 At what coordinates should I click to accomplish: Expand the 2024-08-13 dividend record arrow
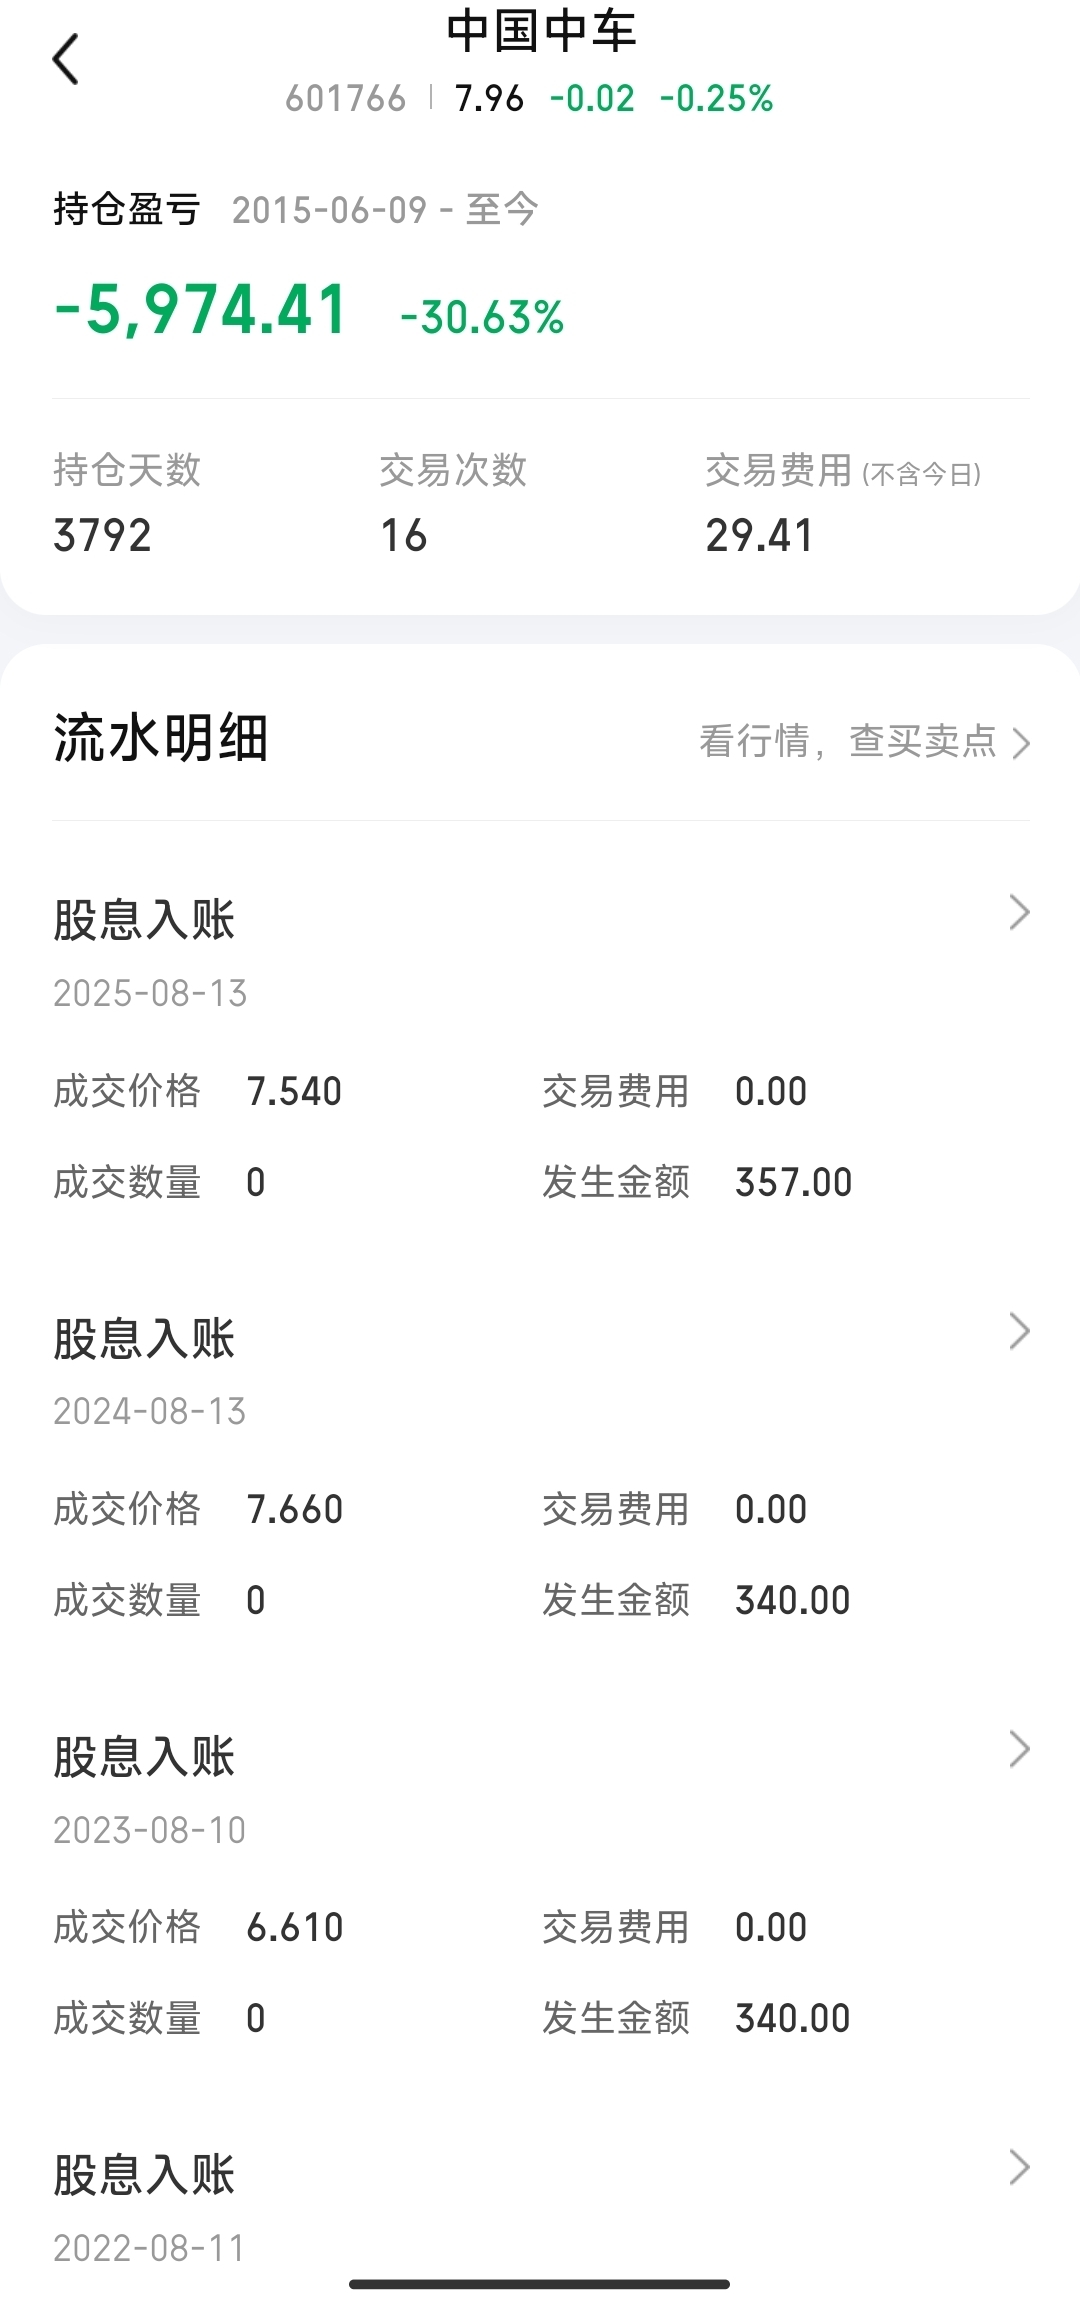(x=1019, y=1331)
